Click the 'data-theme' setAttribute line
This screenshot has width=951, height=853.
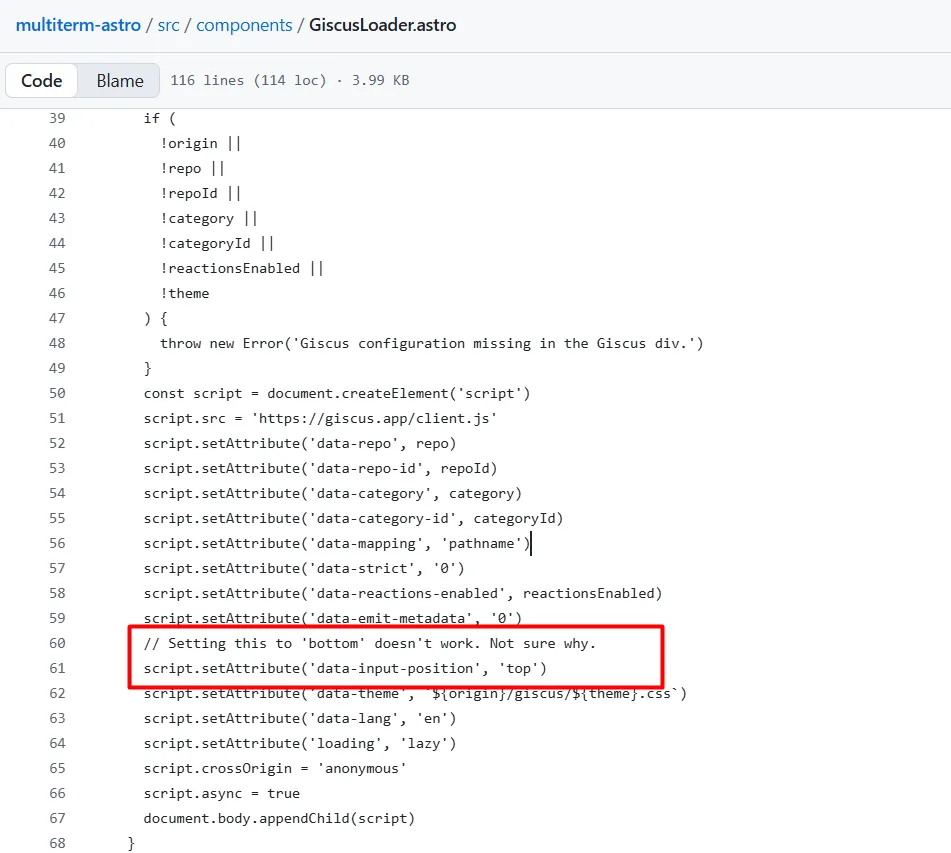pyautogui.click(x=414, y=693)
